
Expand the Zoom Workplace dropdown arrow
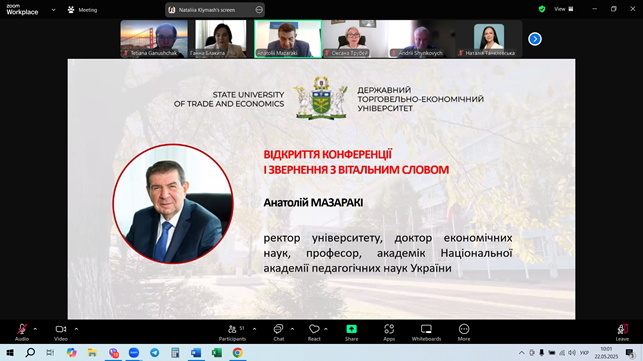click(x=53, y=10)
